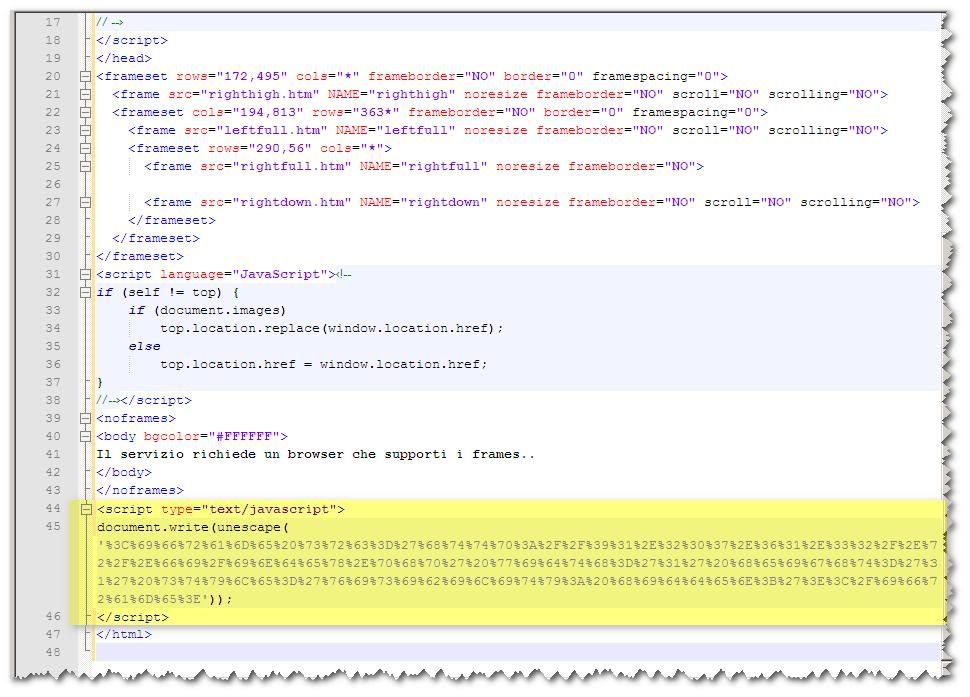Collapse the highlighted text/javascript script block
Image resolution: width=970 pixels, height=697 pixels.
(86, 509)
